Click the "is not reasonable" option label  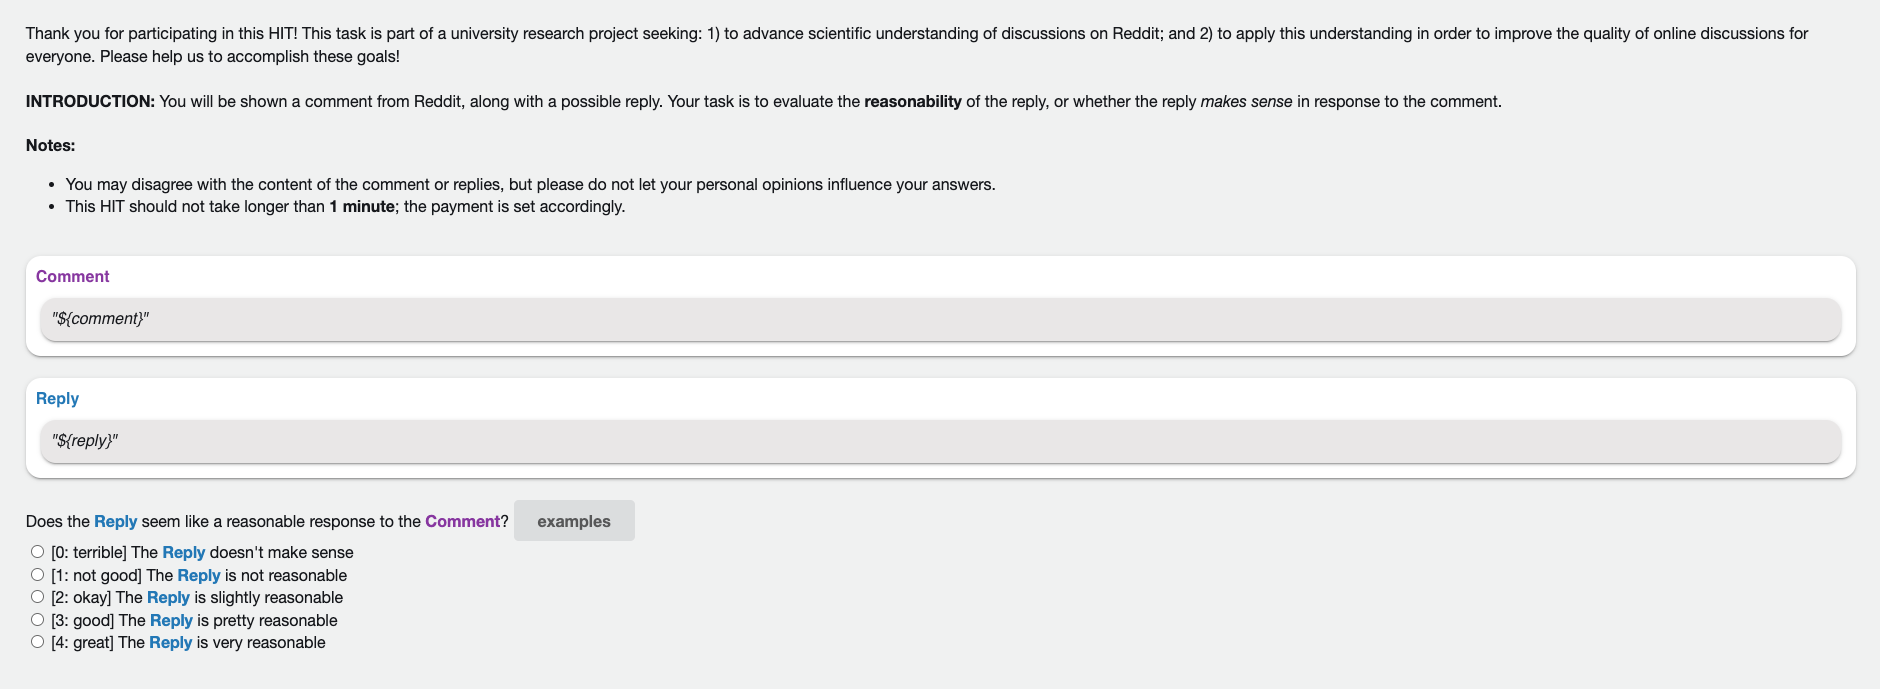[285, 576]
